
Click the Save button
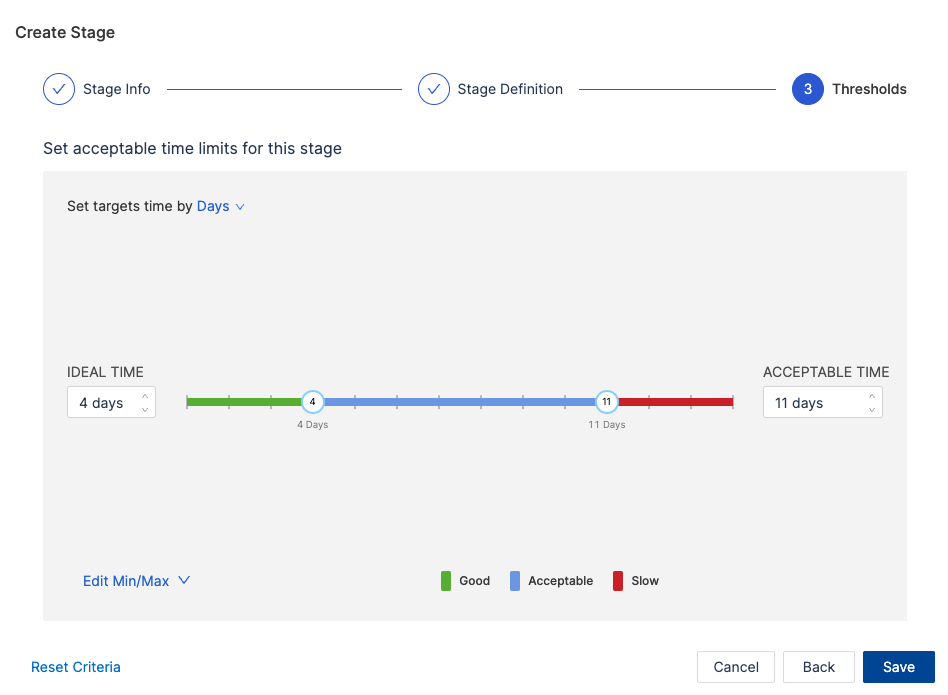pos(898,667)
